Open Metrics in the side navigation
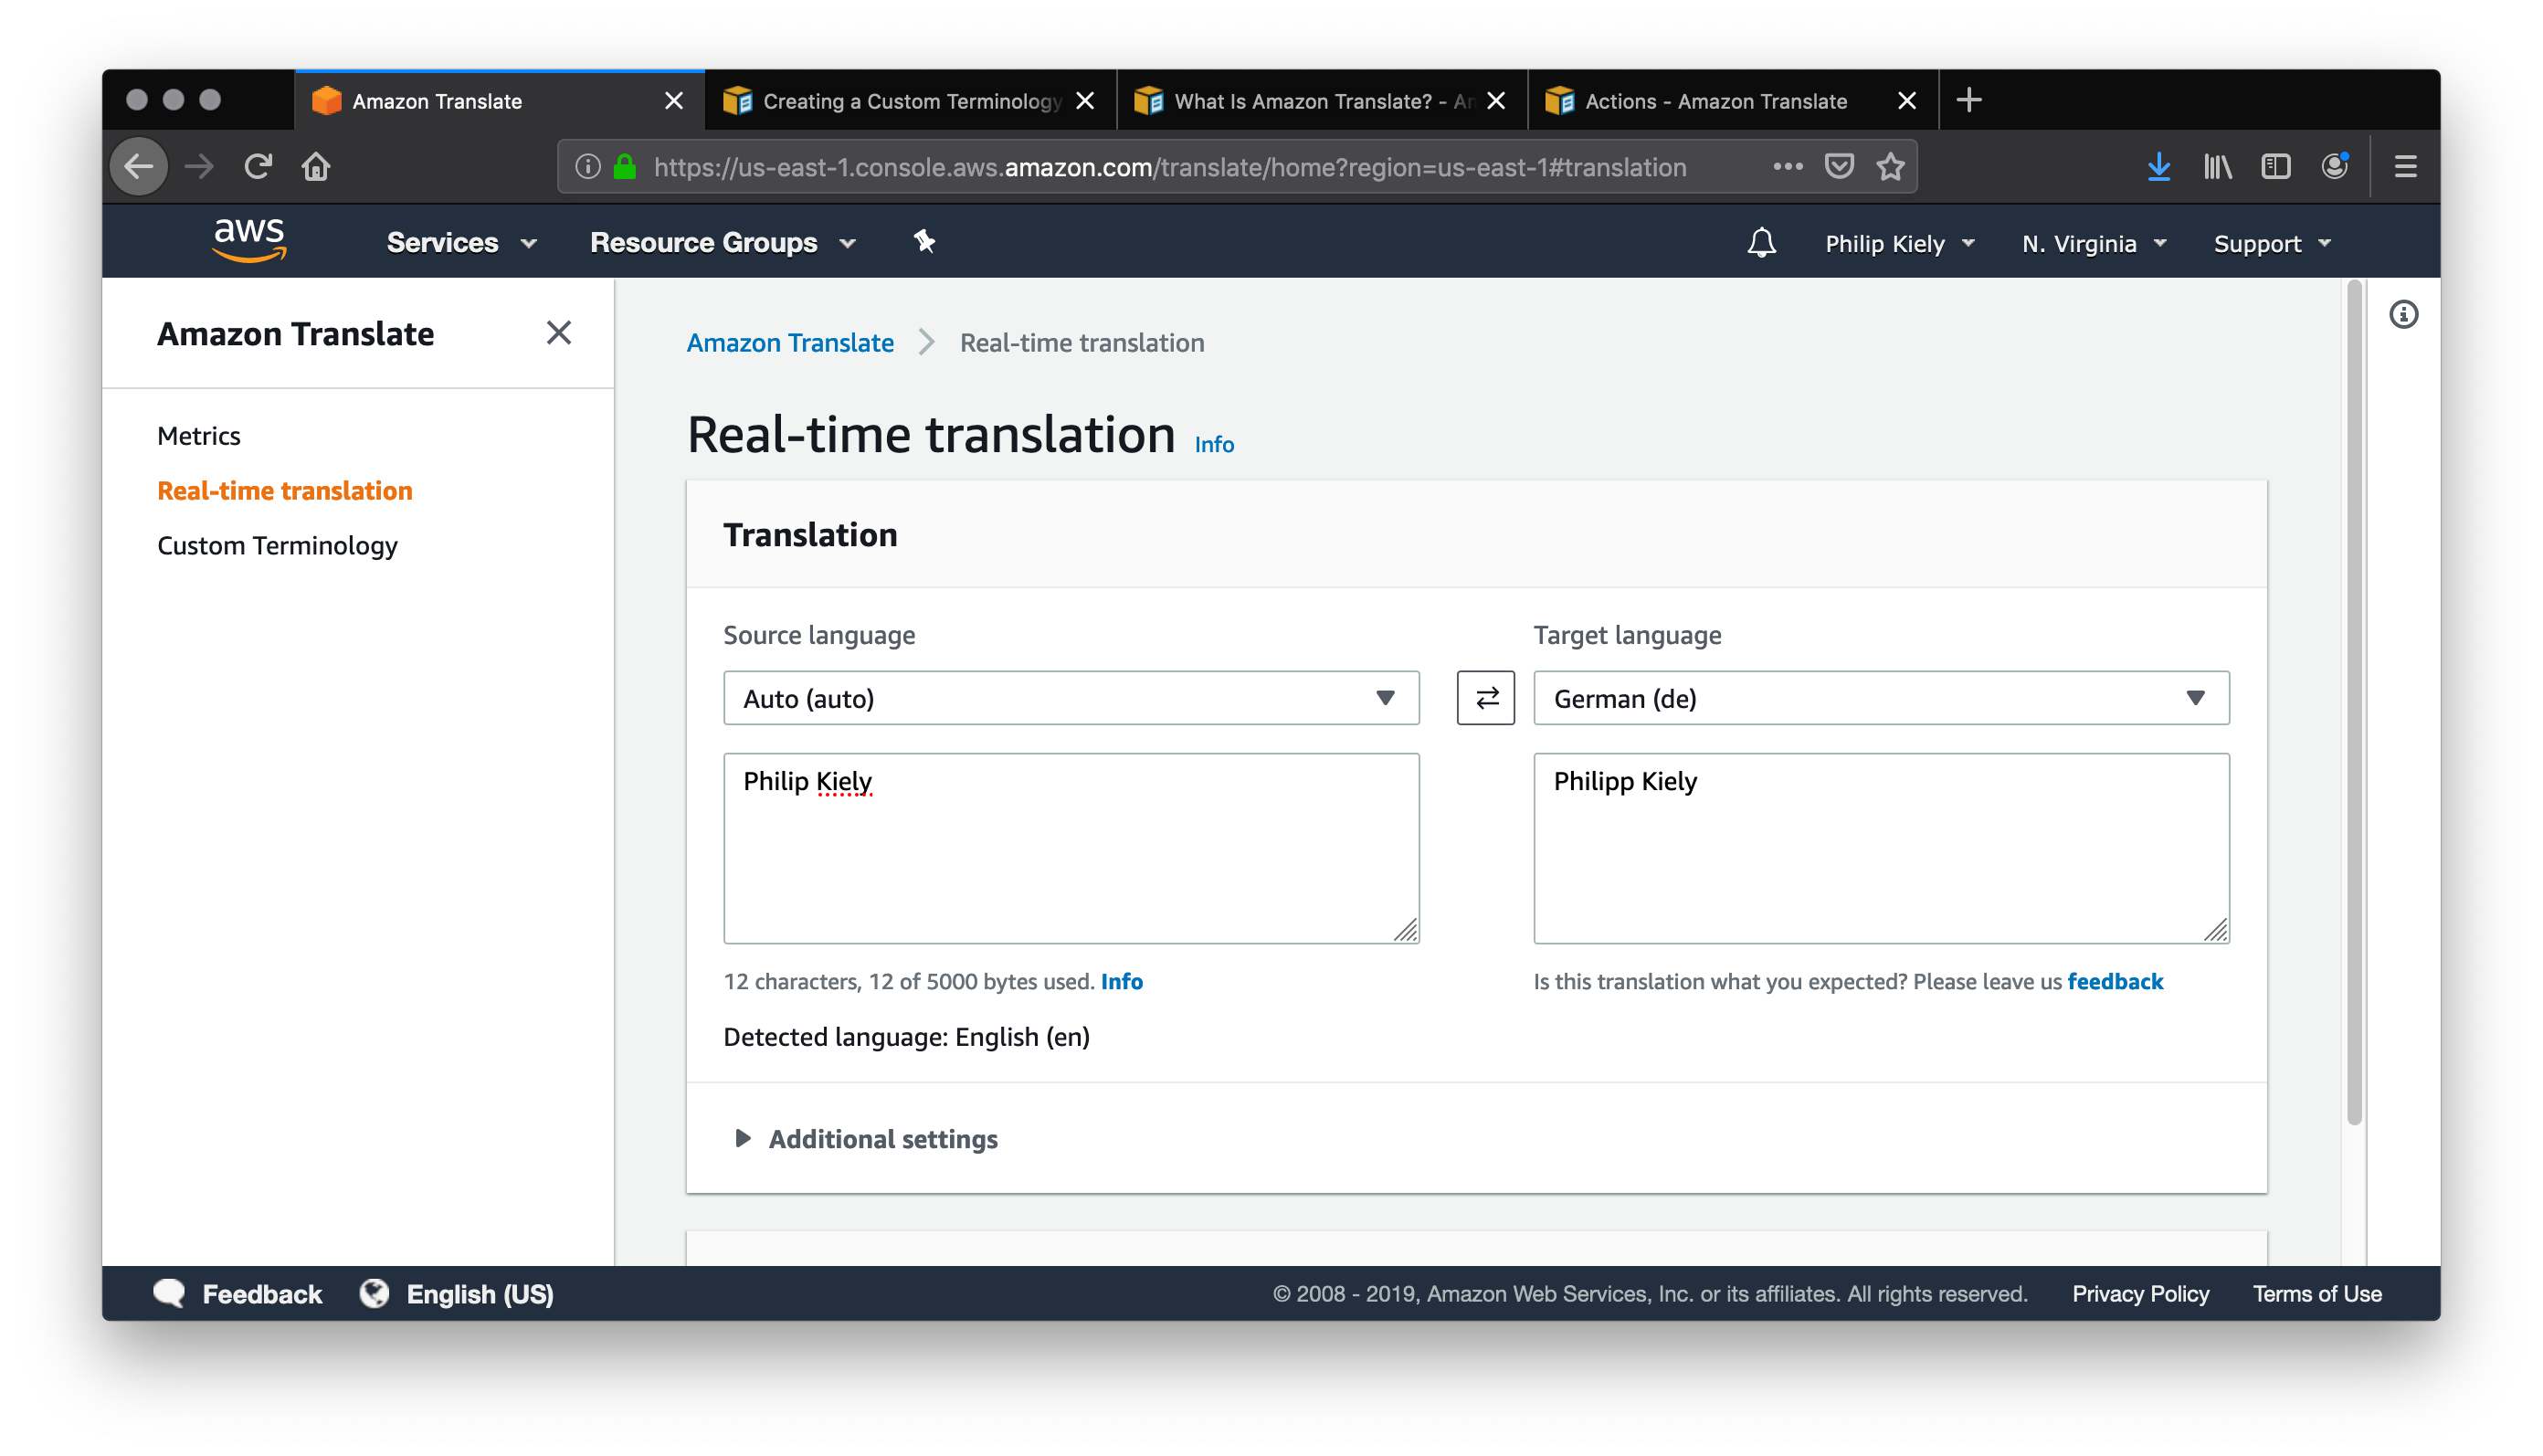The width and height of the screenshot is (2543, 1456). point(199,436)
